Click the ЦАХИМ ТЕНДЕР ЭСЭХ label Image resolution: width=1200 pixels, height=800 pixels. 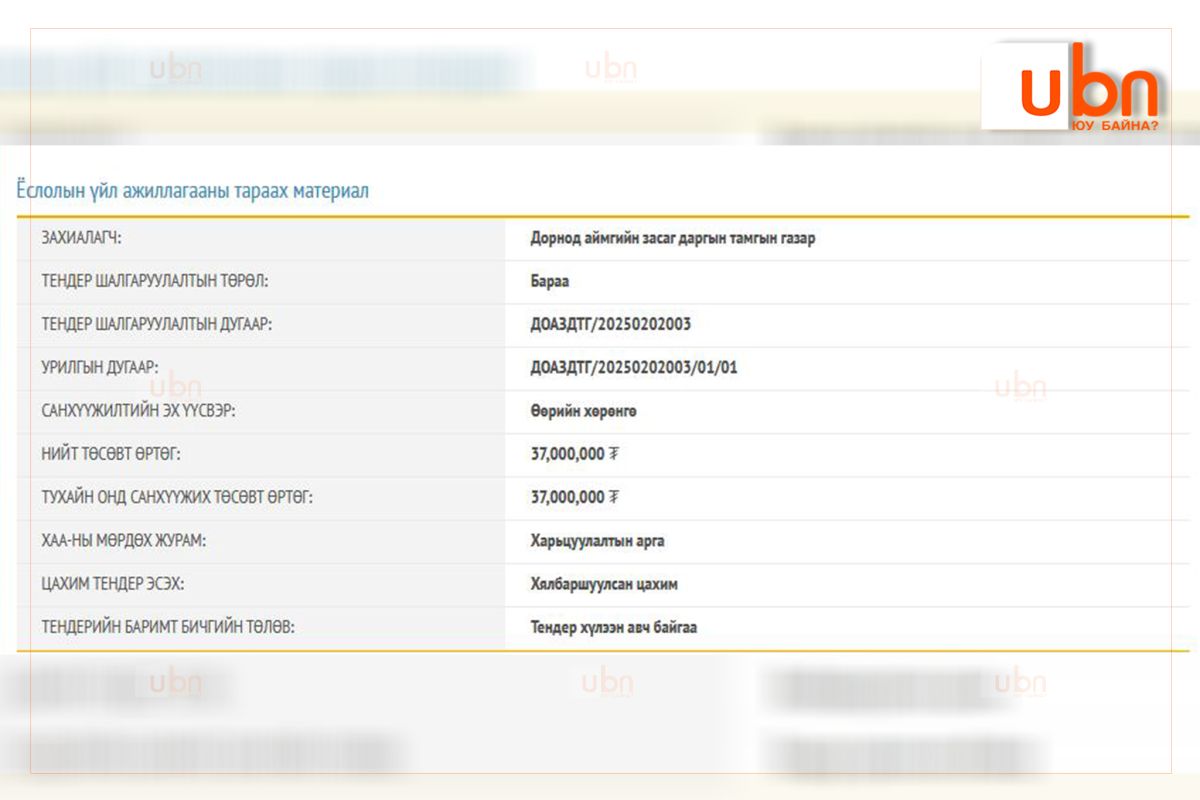click(x=112, y=584)
